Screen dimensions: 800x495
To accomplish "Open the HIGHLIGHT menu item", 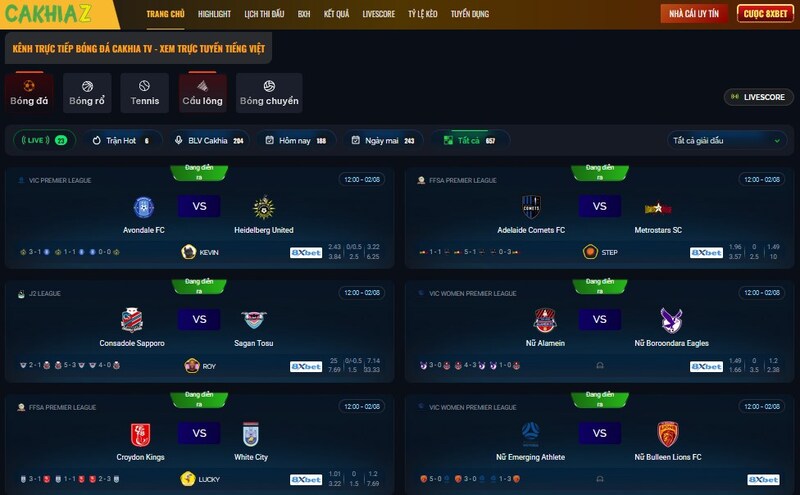I will pos(214,14).
